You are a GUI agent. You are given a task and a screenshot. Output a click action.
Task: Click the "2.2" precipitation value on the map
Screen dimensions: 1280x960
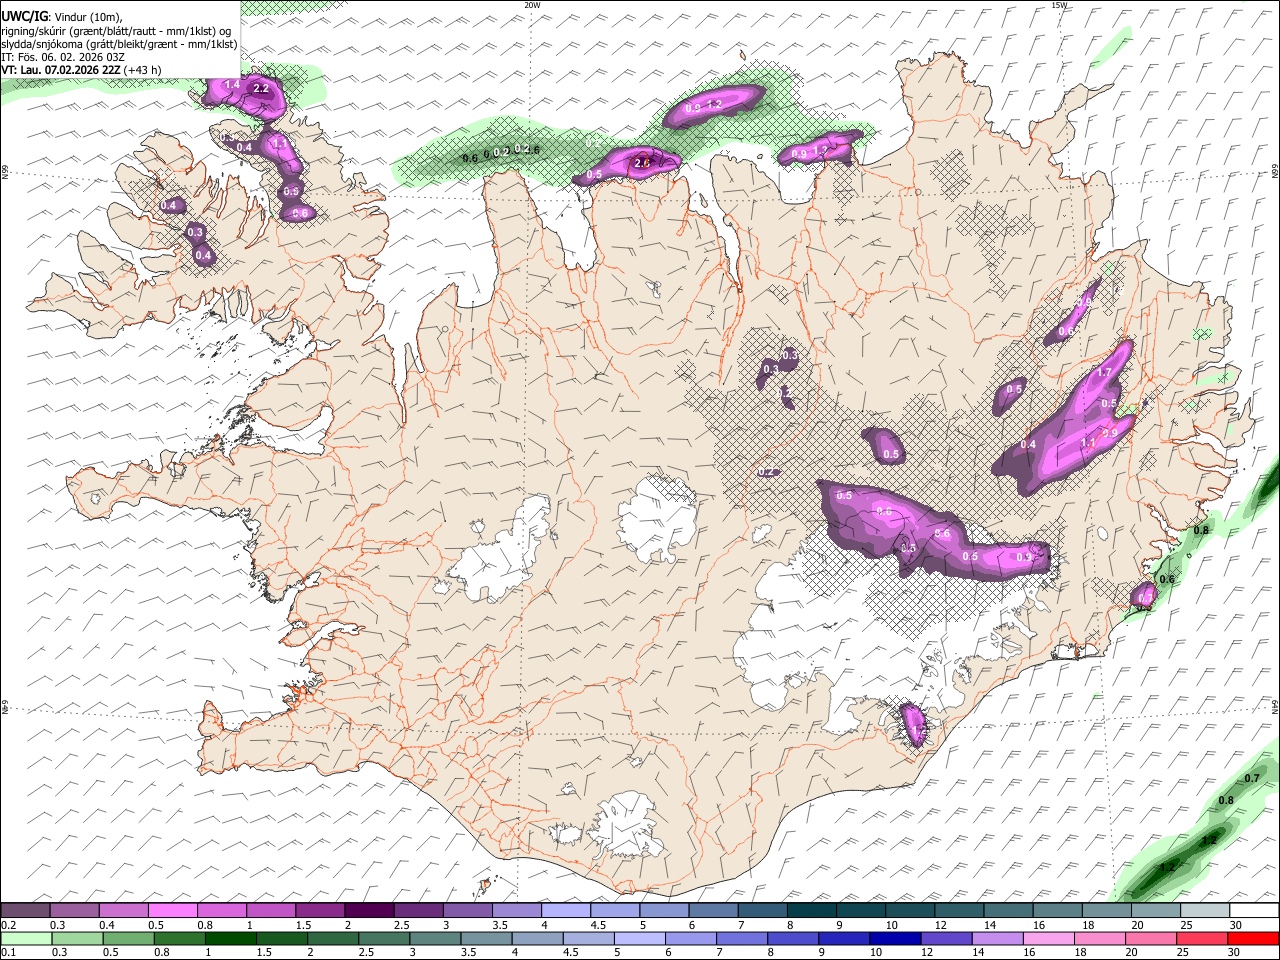[x=261, y=89]
